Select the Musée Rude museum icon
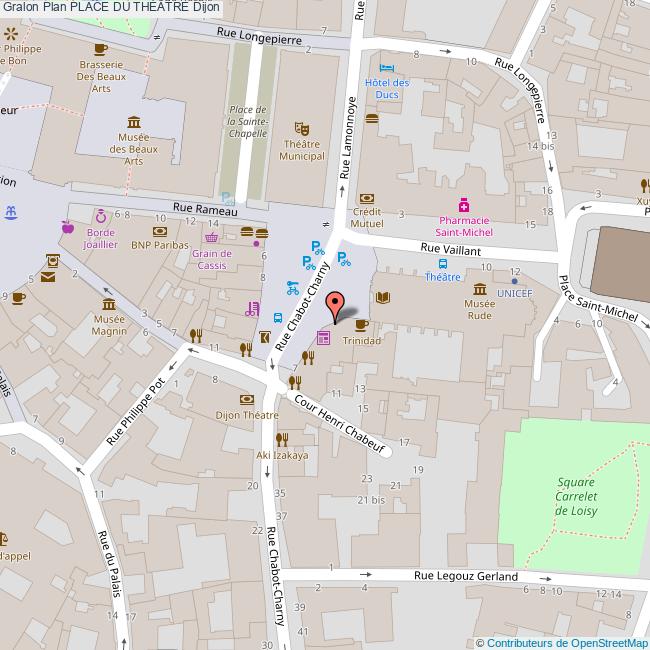This screenshot has height=650, width=650. (x=478, y=289)
